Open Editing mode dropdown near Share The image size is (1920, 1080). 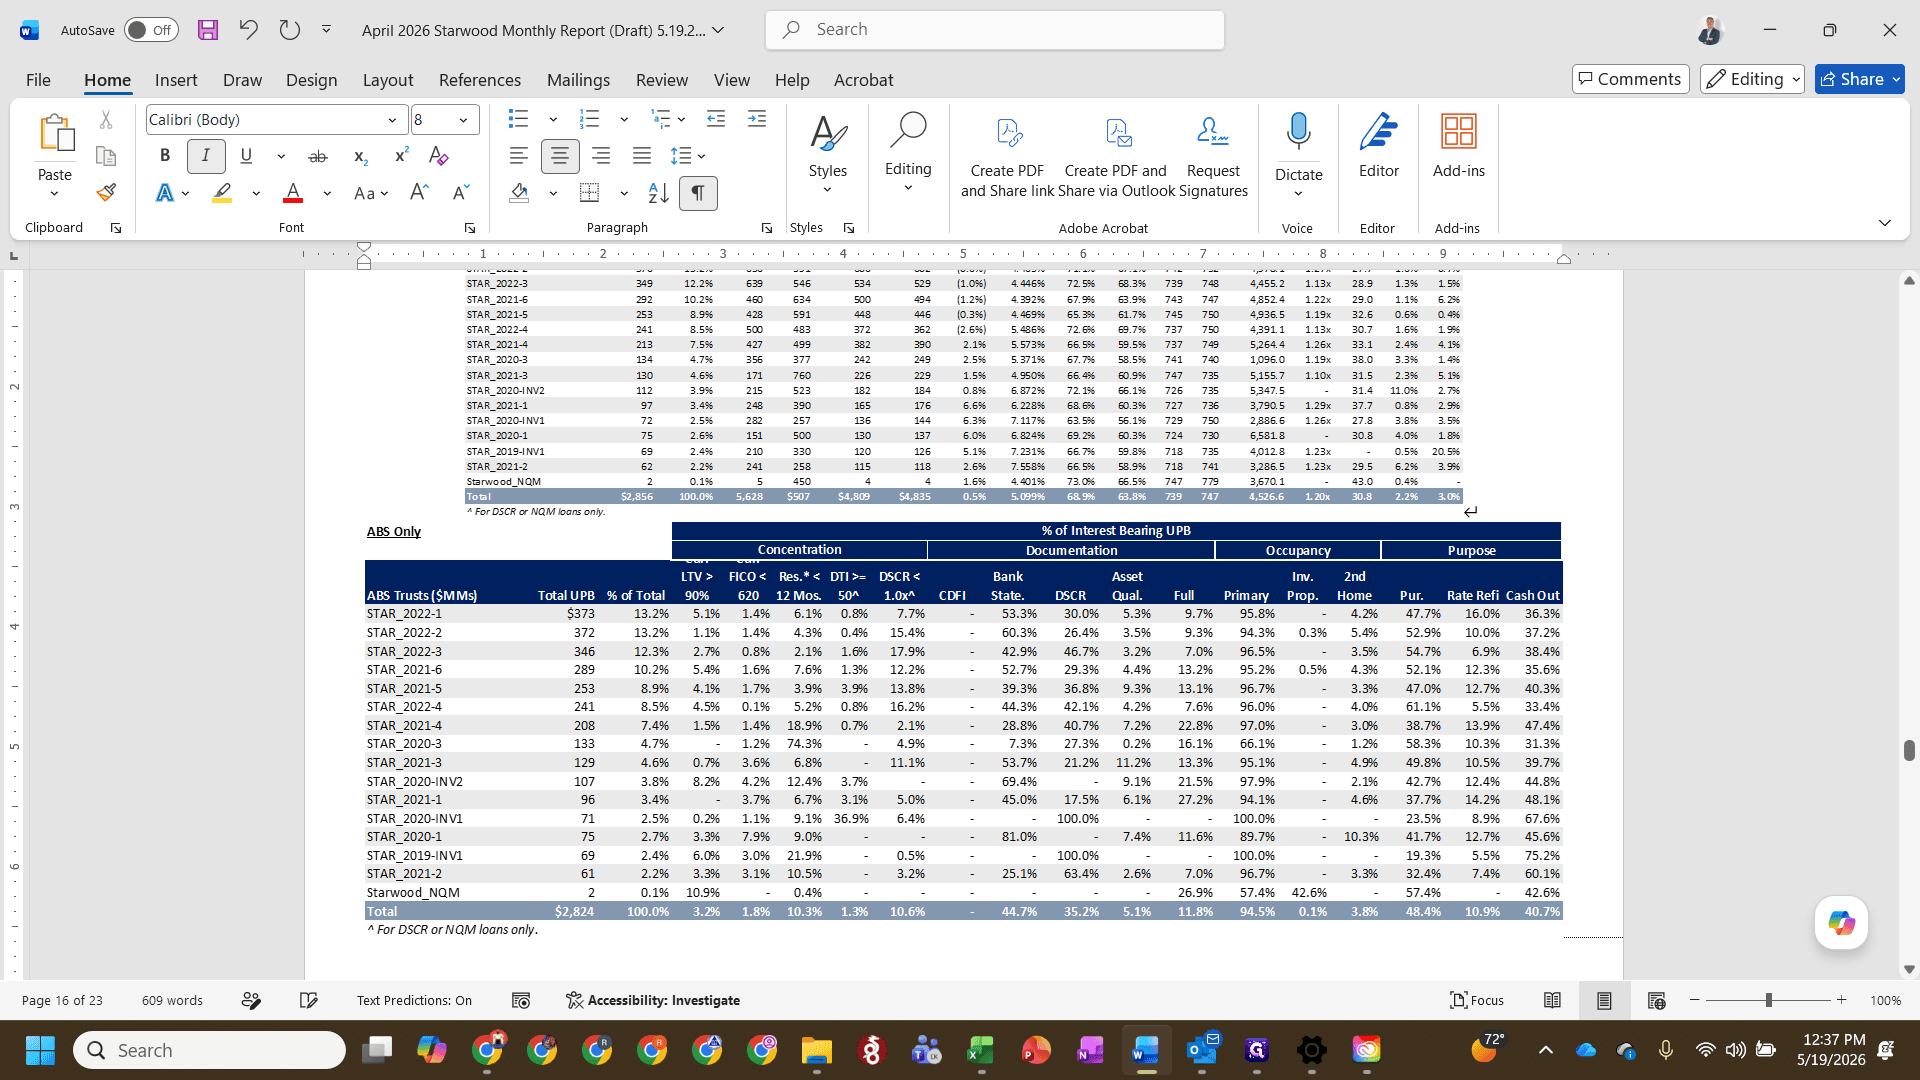[x=1751, y=79]
